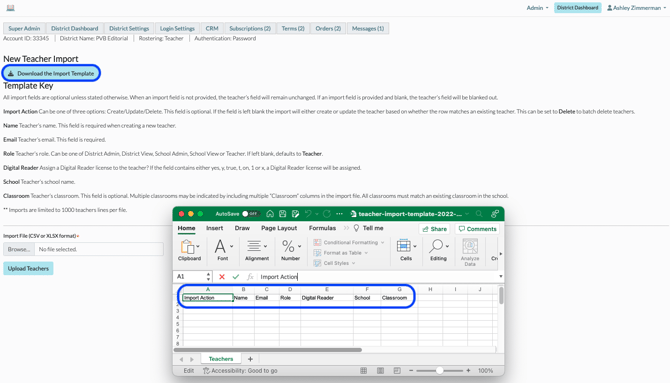Add a new sheet with plus button
This screenshot has height=383, width=670.
click(250, 359)
